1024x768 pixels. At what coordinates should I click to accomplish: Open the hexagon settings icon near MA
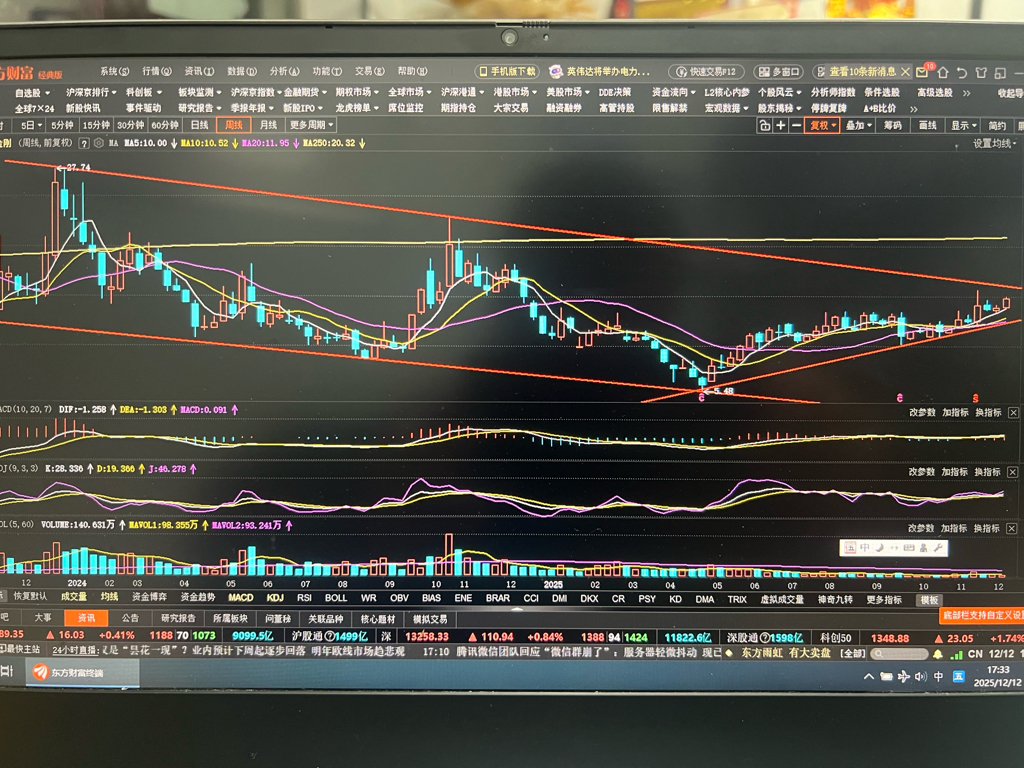point(99,143)
